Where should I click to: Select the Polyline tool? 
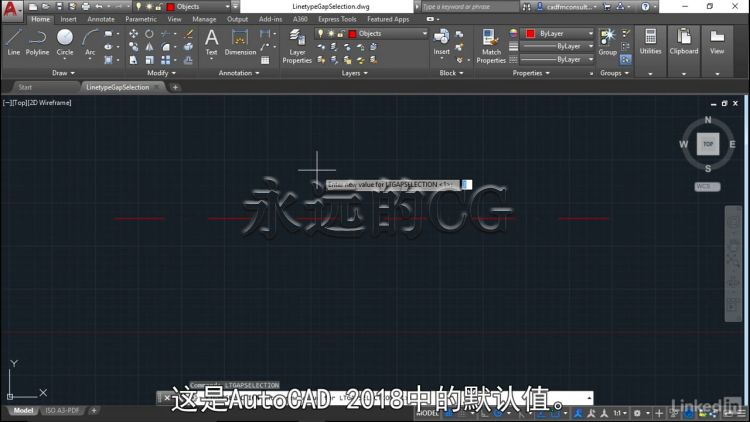tap(37, 42)
